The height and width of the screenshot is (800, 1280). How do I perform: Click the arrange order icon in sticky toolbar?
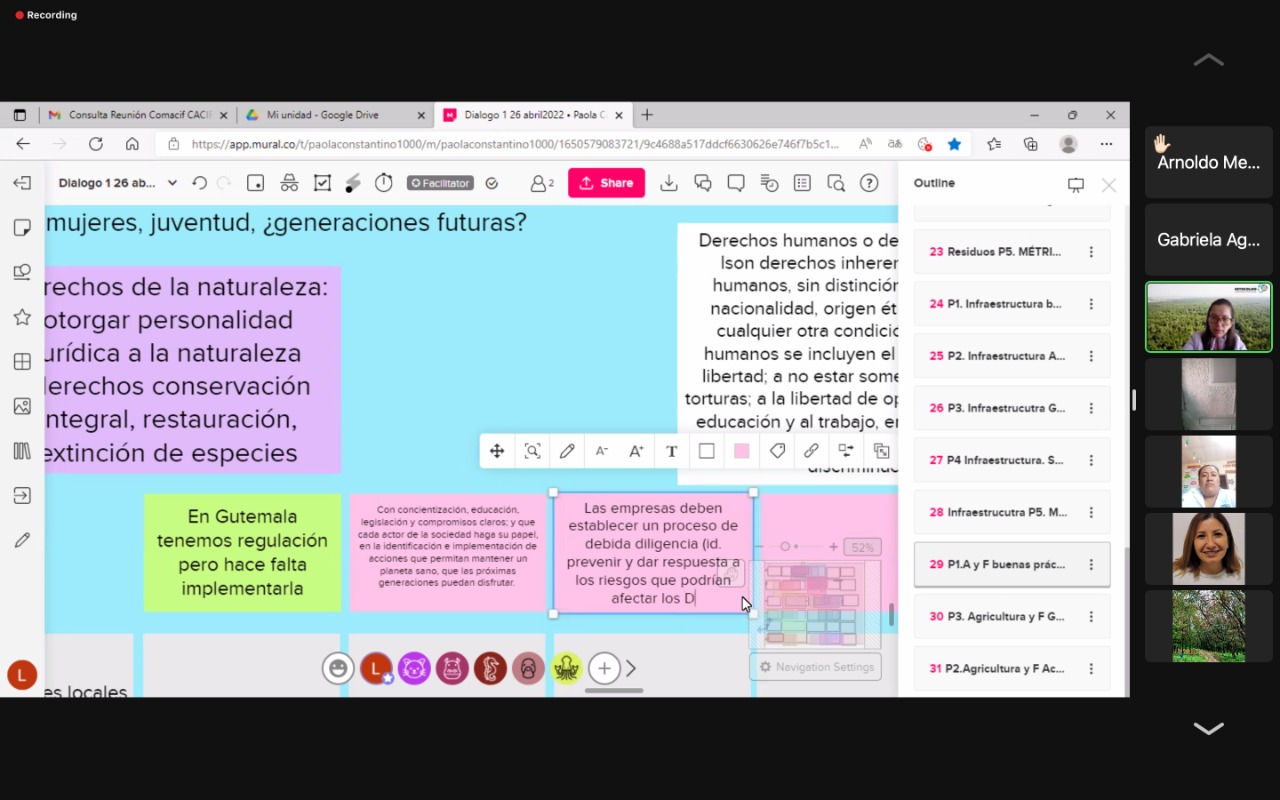(x=881, y=451)
